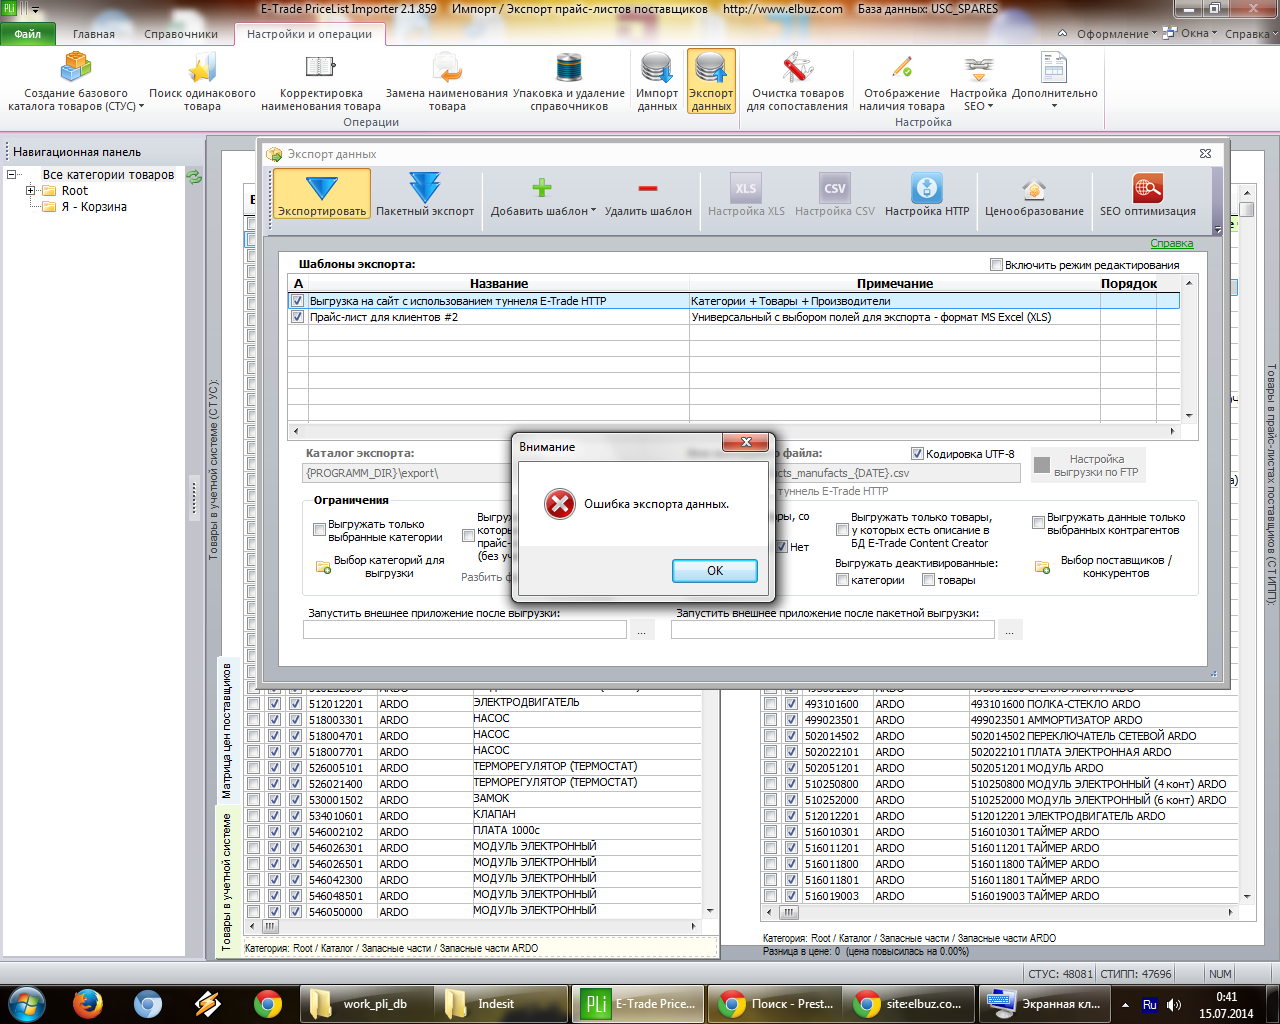Screen dimensions: 1280x1024
Task: Collapse Все категории товаров tree node
Action: [x=12, y=175]
